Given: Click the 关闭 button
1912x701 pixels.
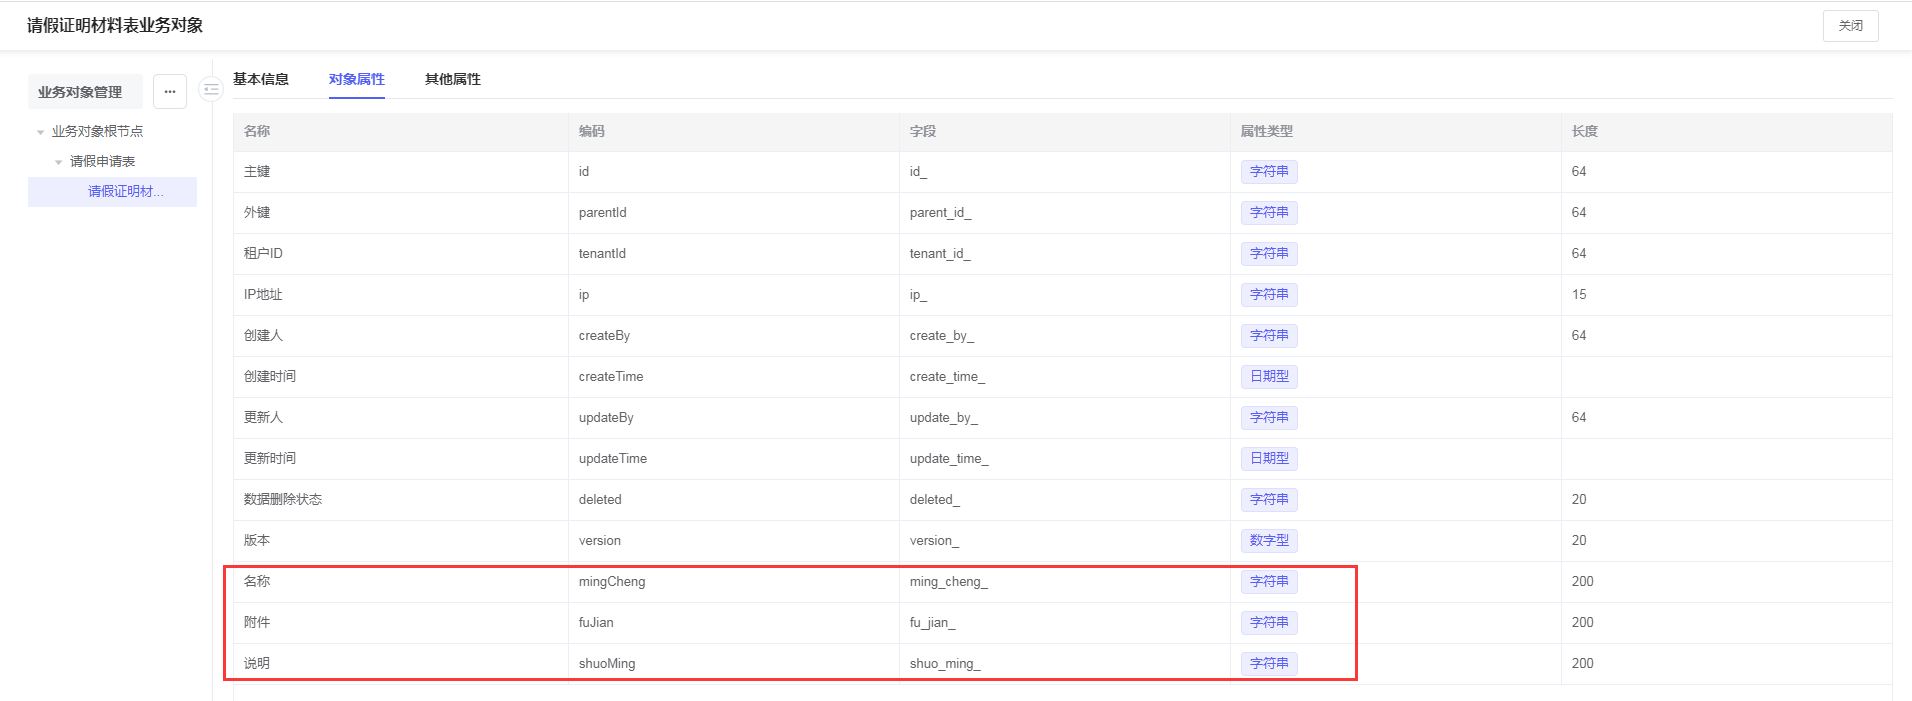Looking at the screenshot, I should coord(1850,26).
